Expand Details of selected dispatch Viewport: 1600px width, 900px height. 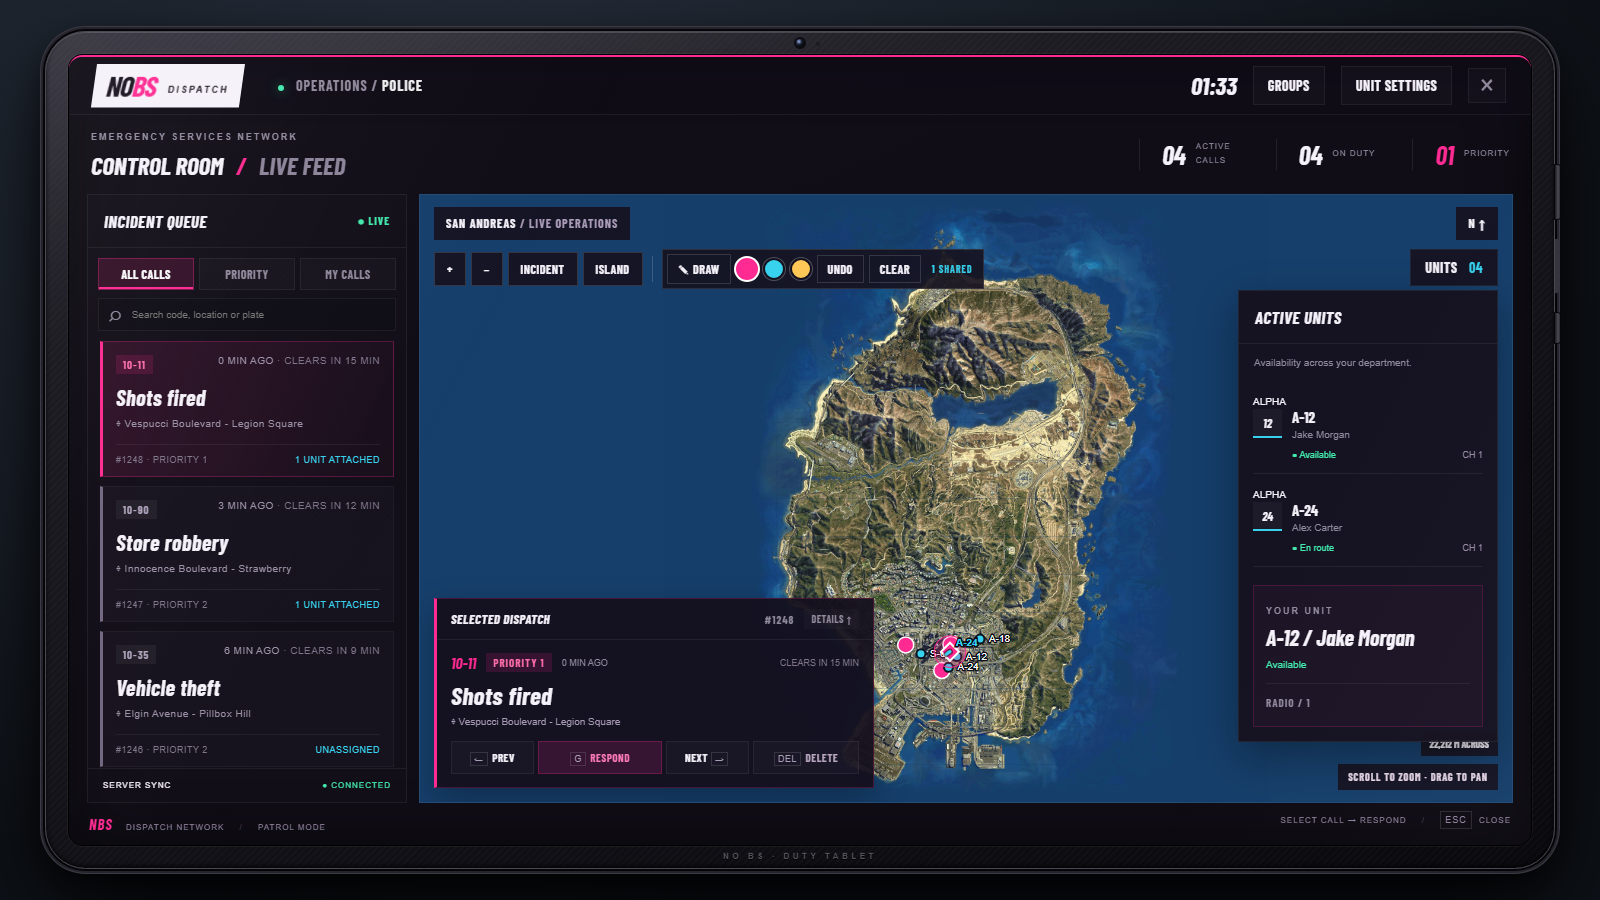coord(831,620)
